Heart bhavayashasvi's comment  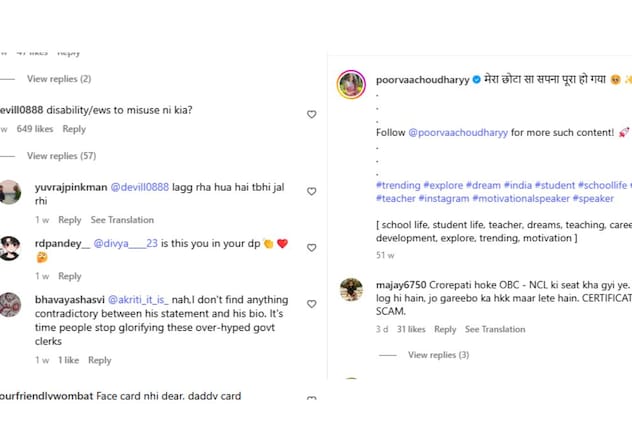[x=311, y=304]
